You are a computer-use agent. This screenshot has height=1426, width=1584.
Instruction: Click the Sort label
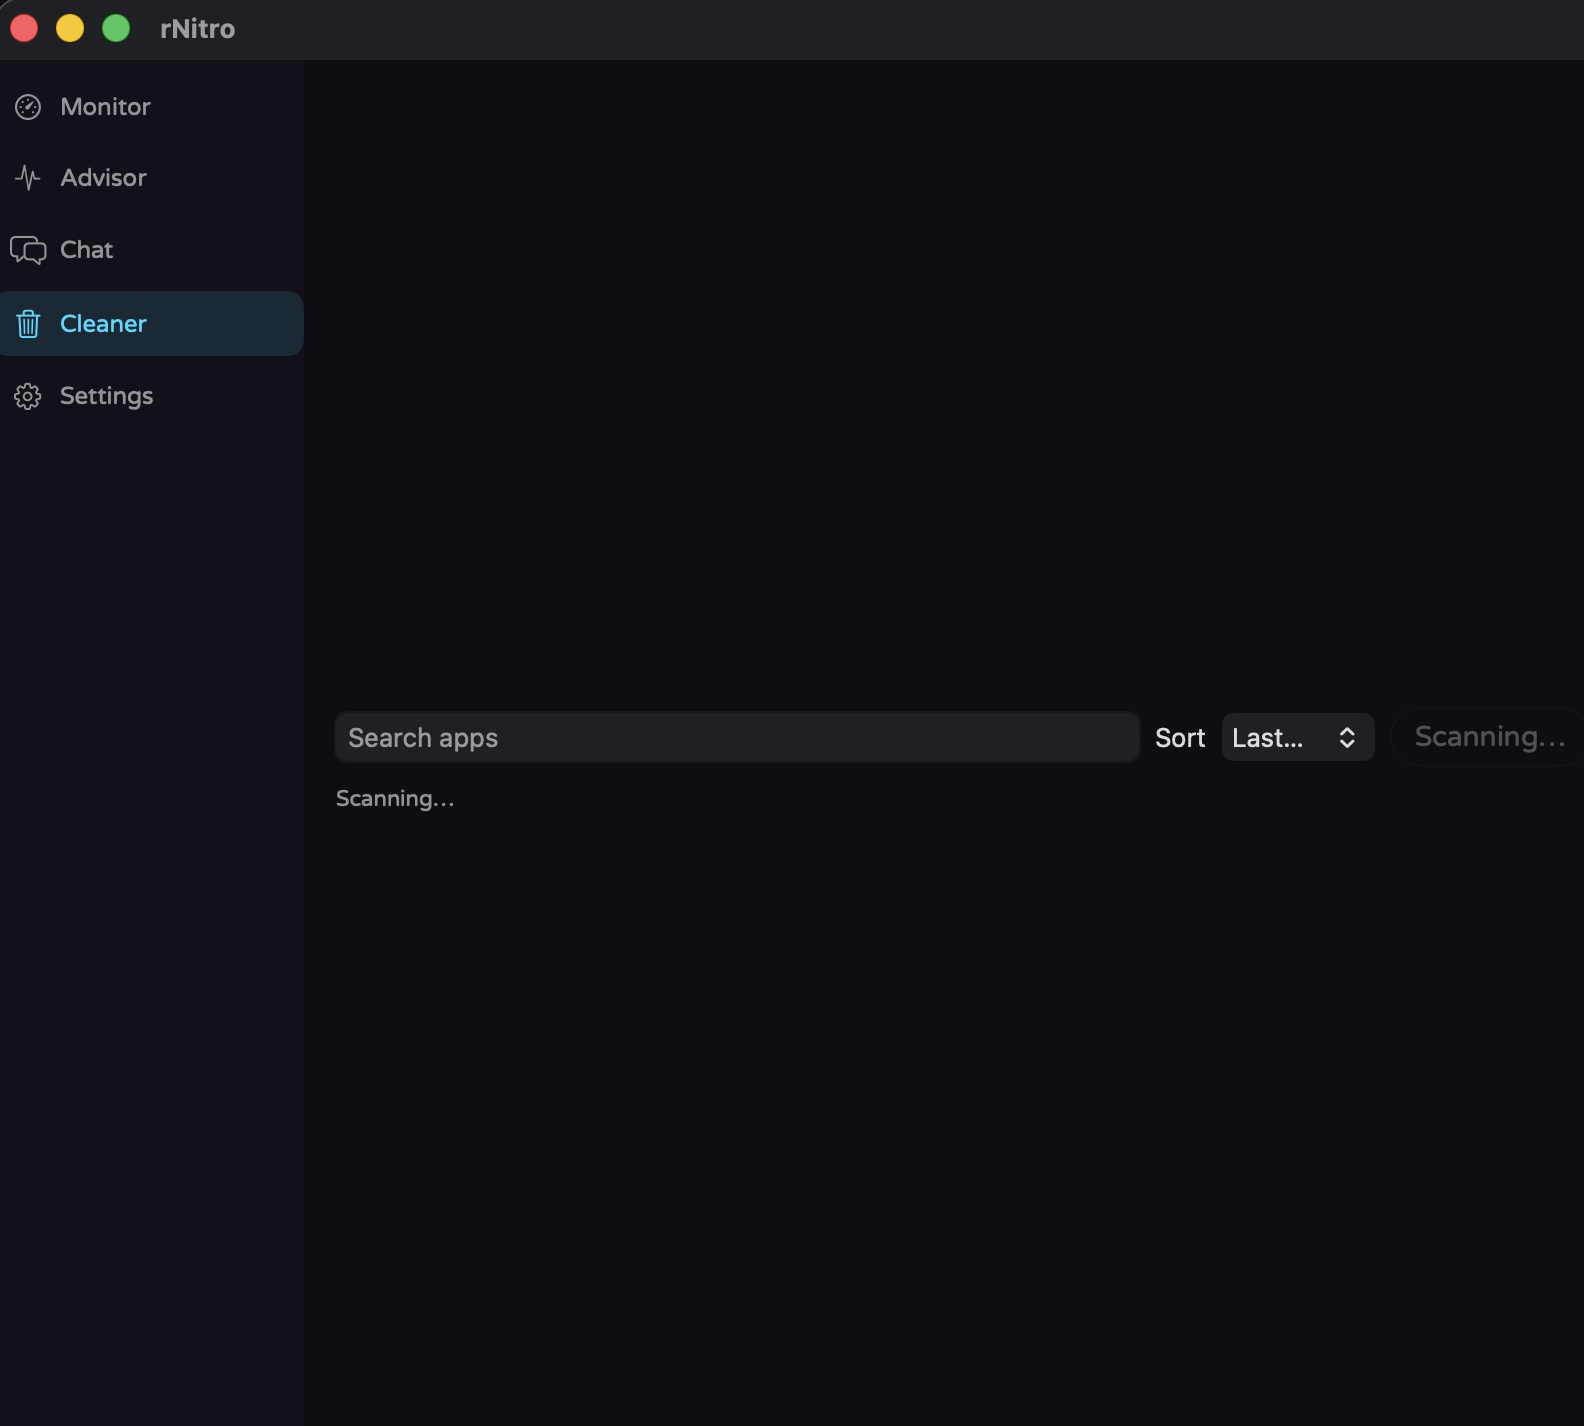coord(1180,738)
